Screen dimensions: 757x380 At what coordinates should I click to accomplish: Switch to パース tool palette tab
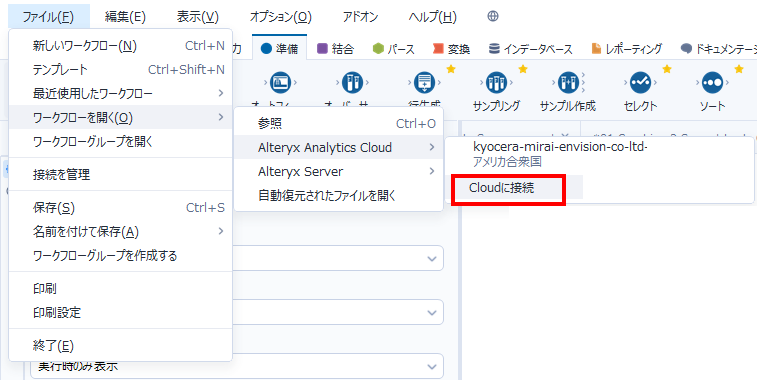click(393, 48)
